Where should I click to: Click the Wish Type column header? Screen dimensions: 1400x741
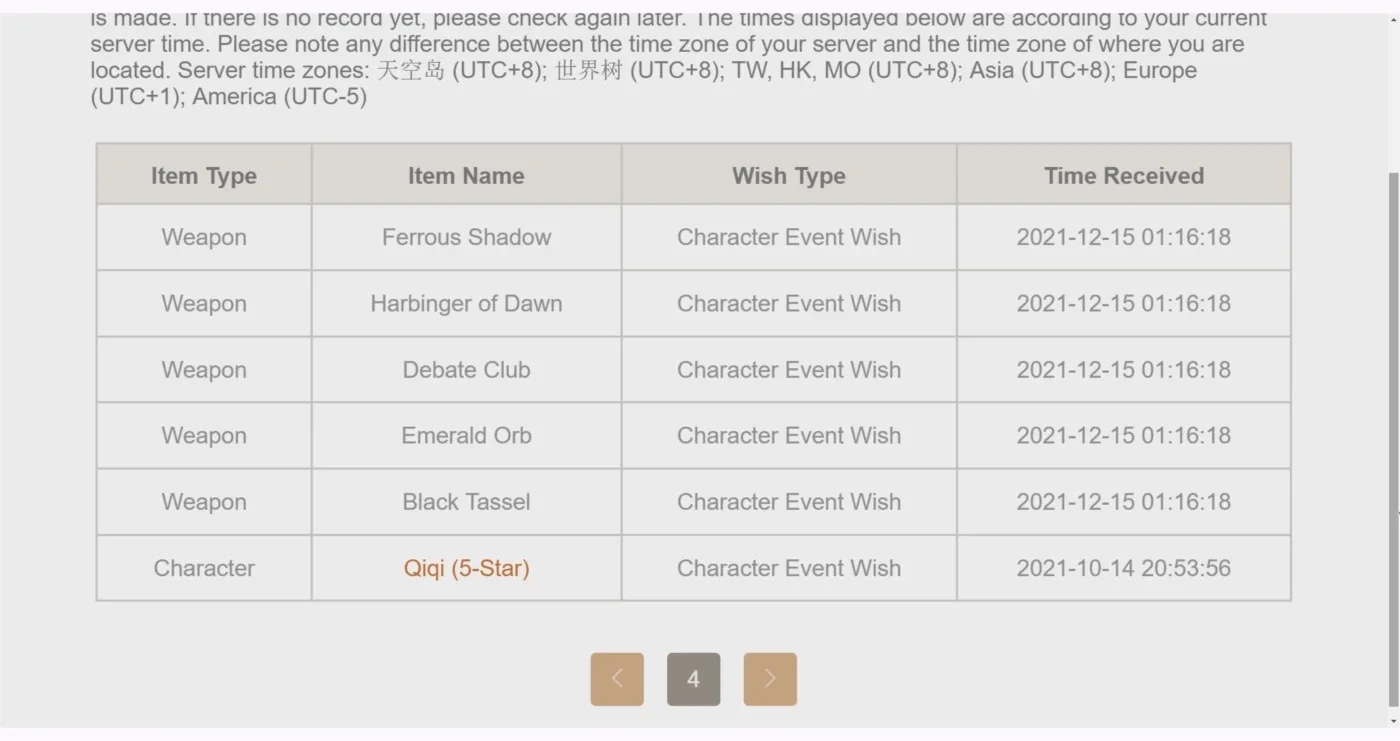(789, 175)
